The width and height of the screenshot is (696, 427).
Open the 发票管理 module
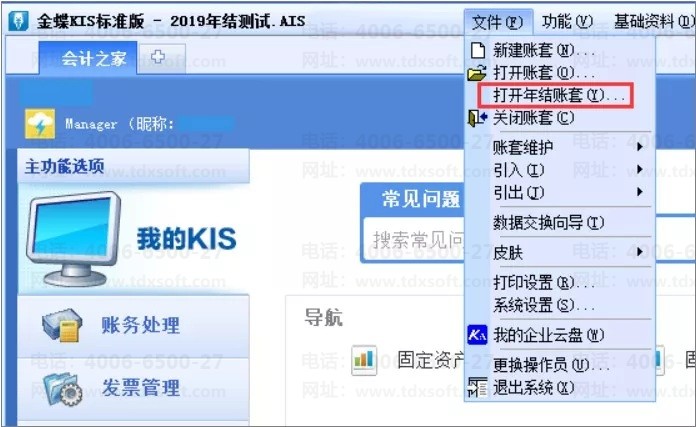pyautogui.click(x=141, y=388)
